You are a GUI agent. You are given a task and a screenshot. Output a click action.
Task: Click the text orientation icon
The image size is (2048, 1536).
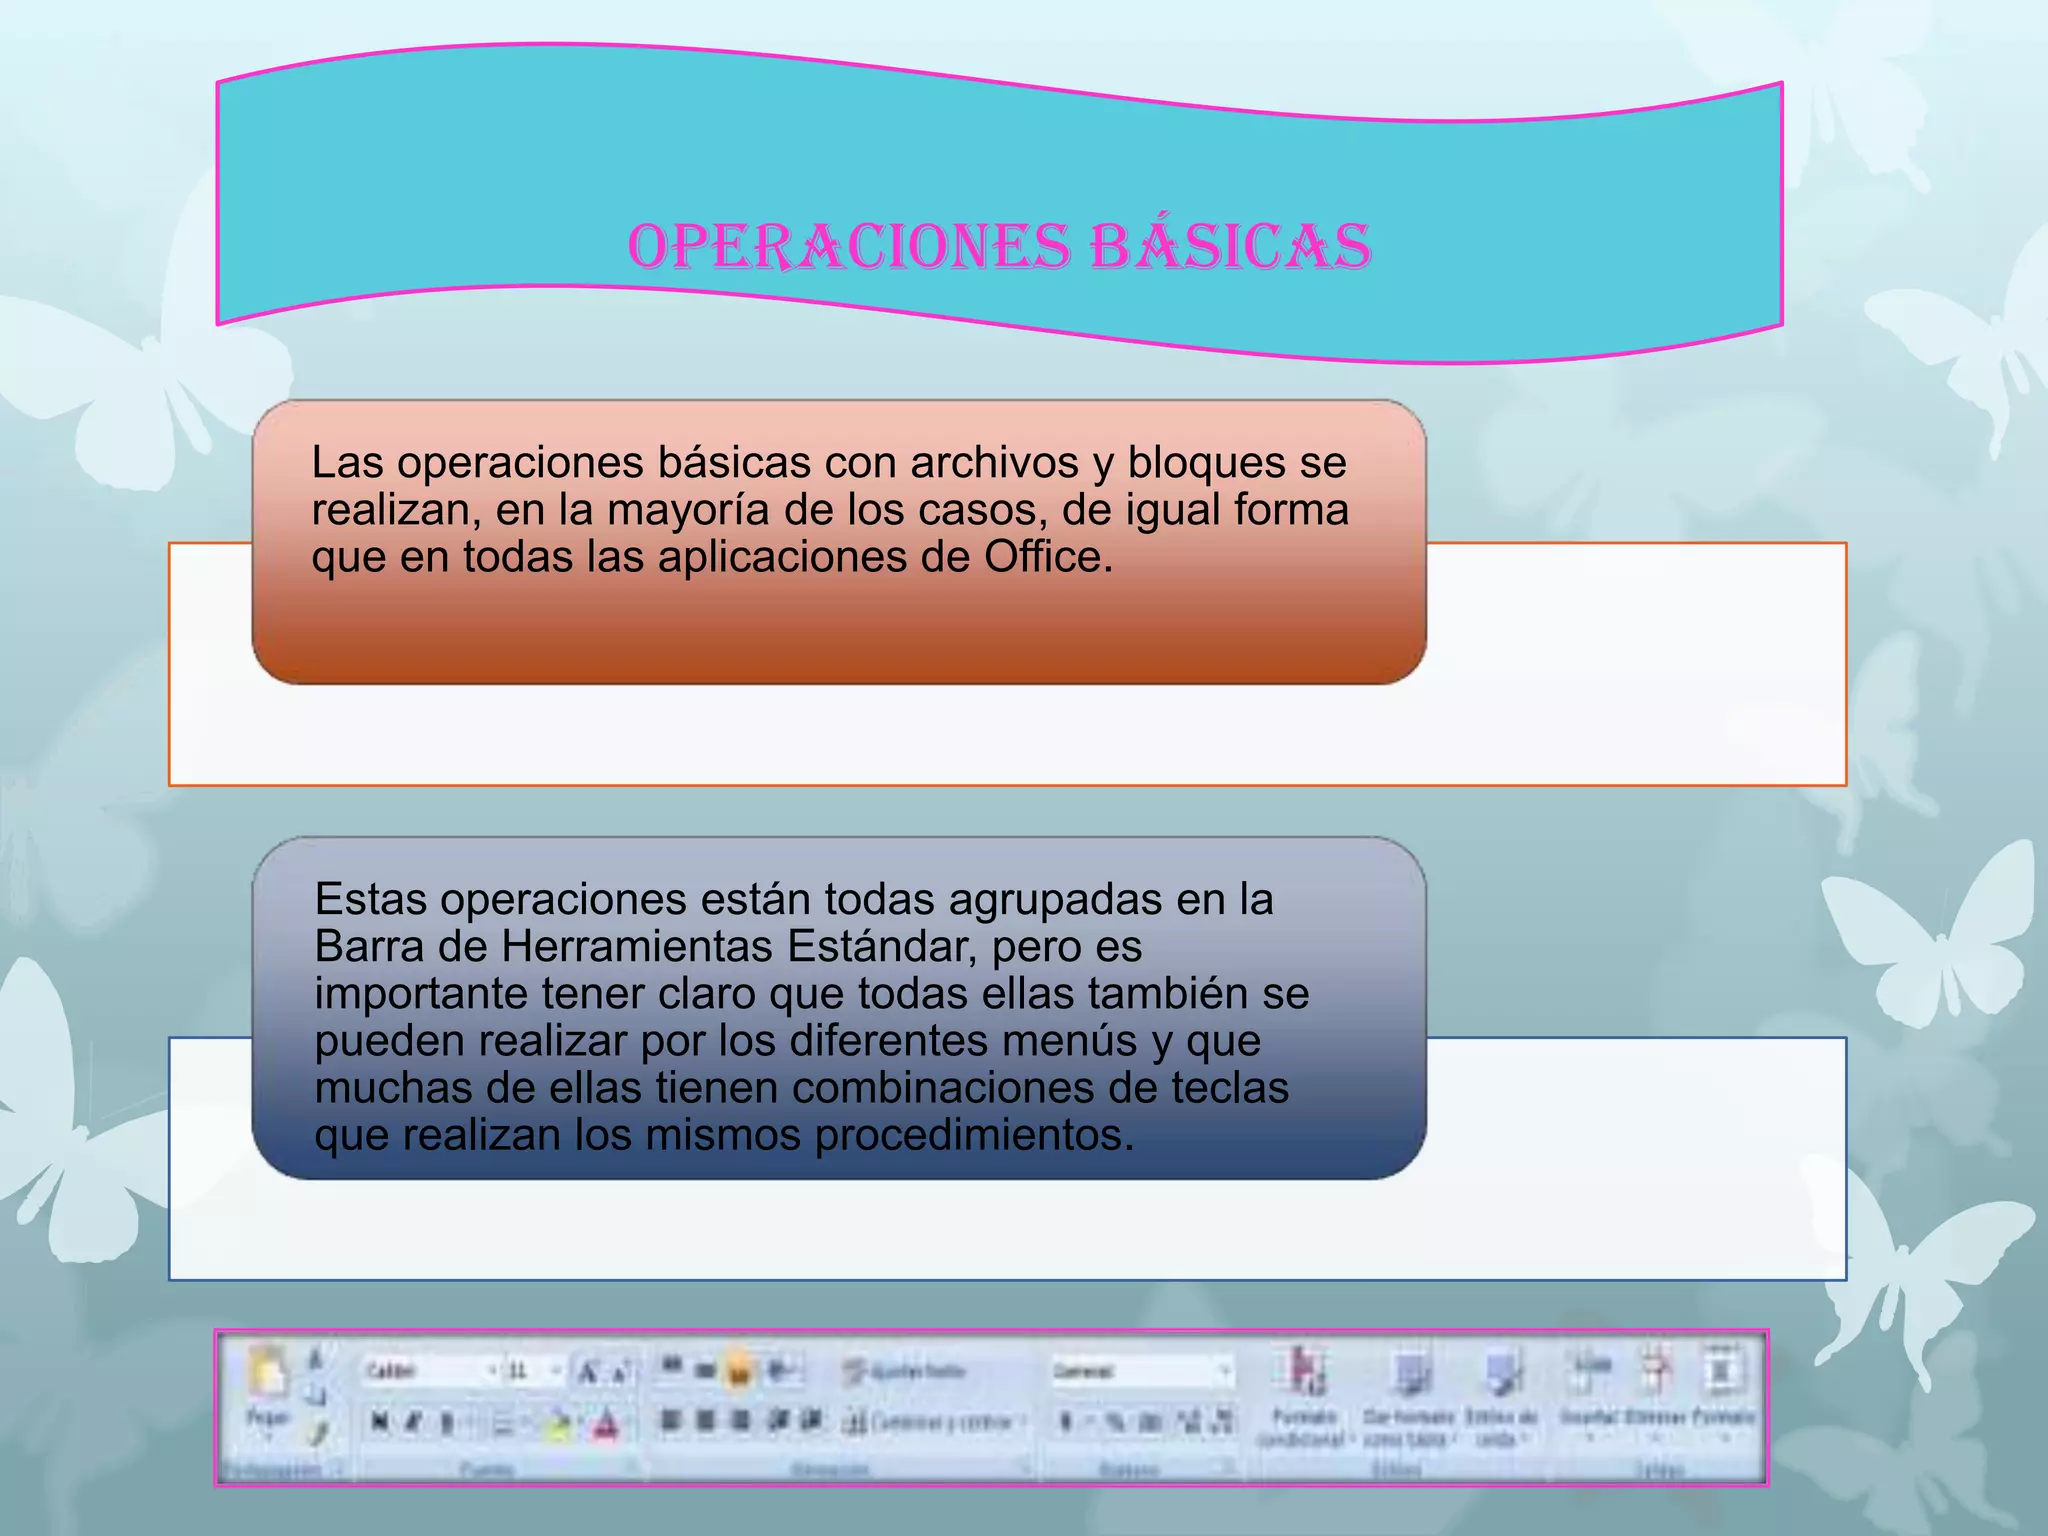tap(783, 1370)
